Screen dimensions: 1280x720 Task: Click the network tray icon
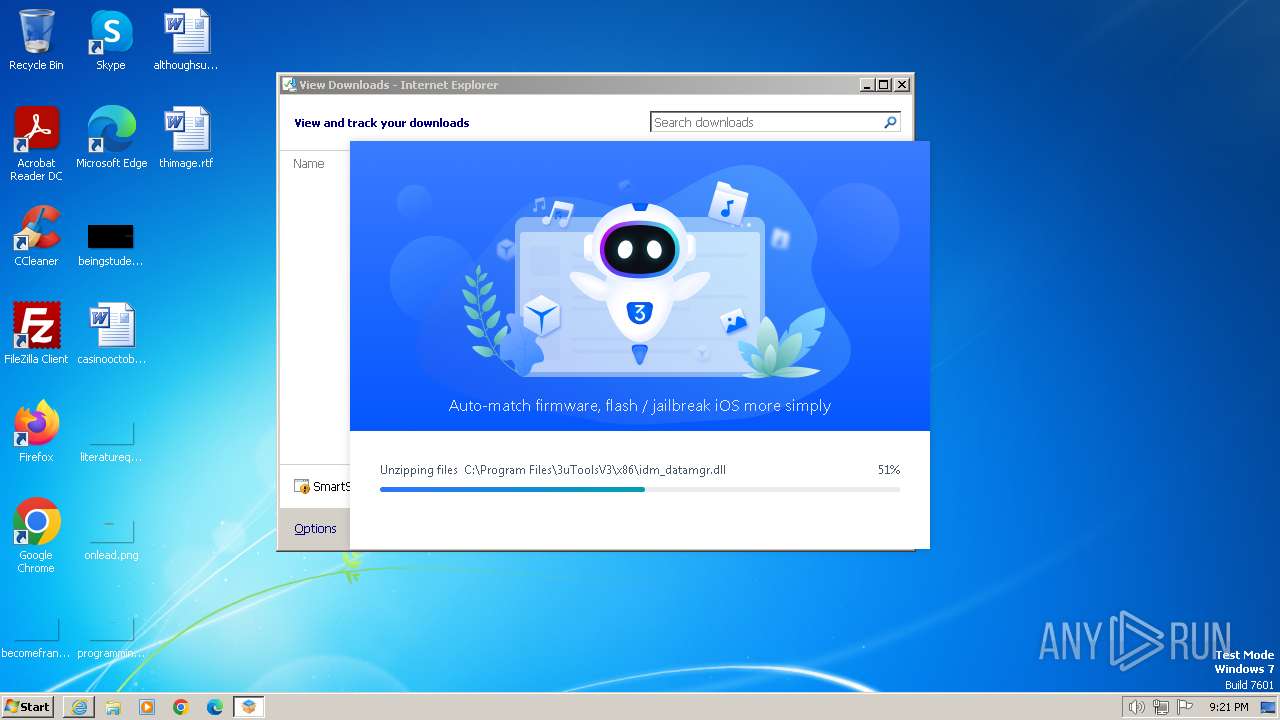1161,707
